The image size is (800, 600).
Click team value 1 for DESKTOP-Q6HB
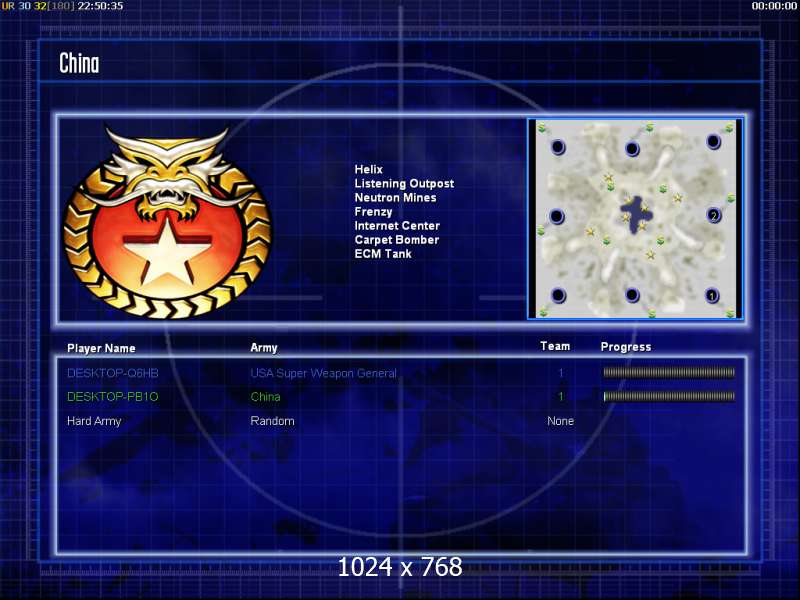561,373
